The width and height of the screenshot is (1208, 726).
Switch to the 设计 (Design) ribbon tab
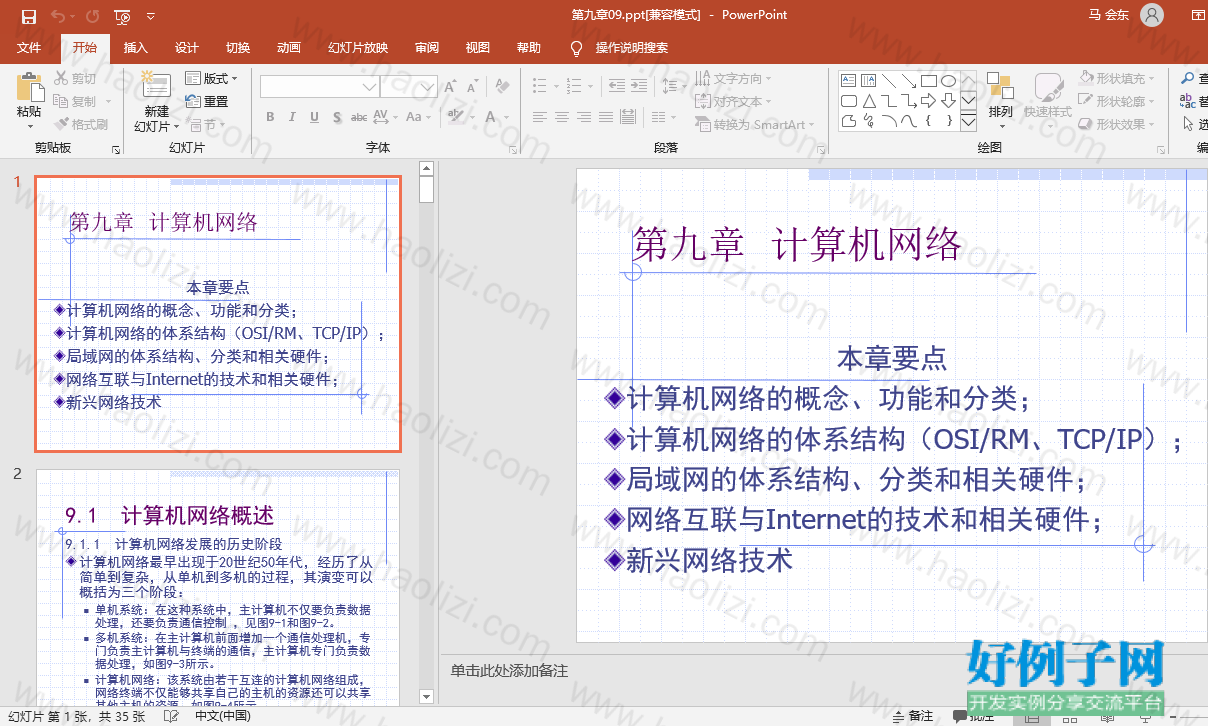coord(187,48)
